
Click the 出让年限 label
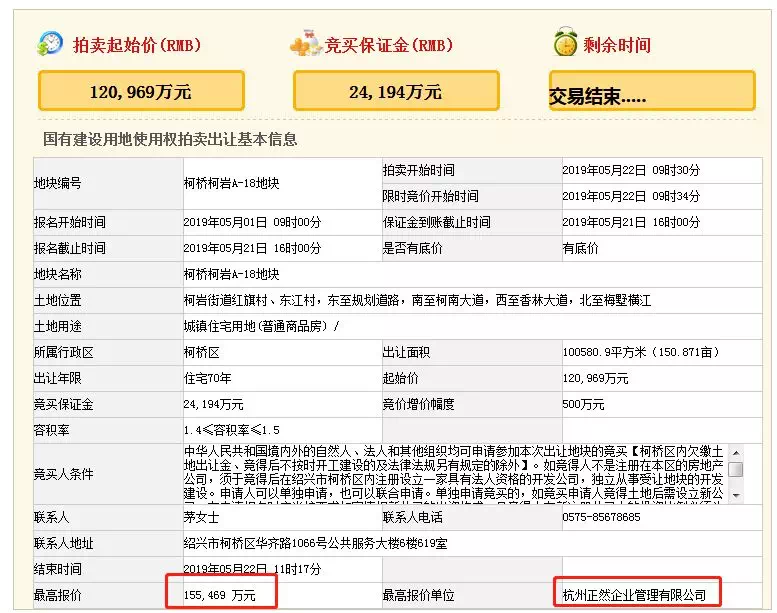click(x=57, y=379)
